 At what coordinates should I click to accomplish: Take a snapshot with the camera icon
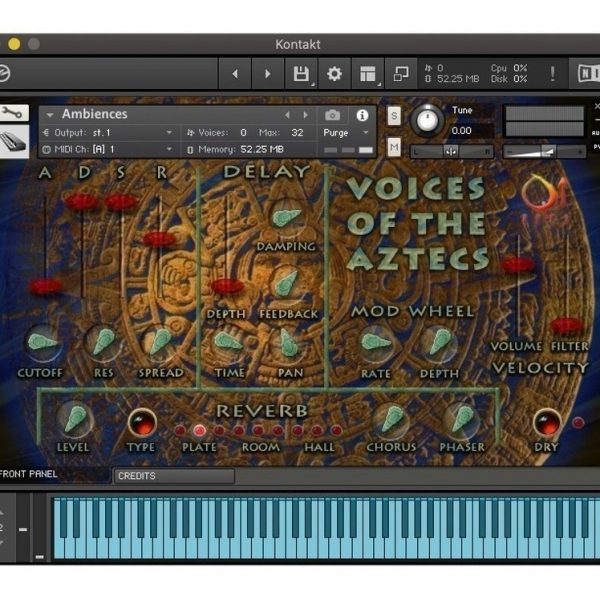(x=332, y=115)
